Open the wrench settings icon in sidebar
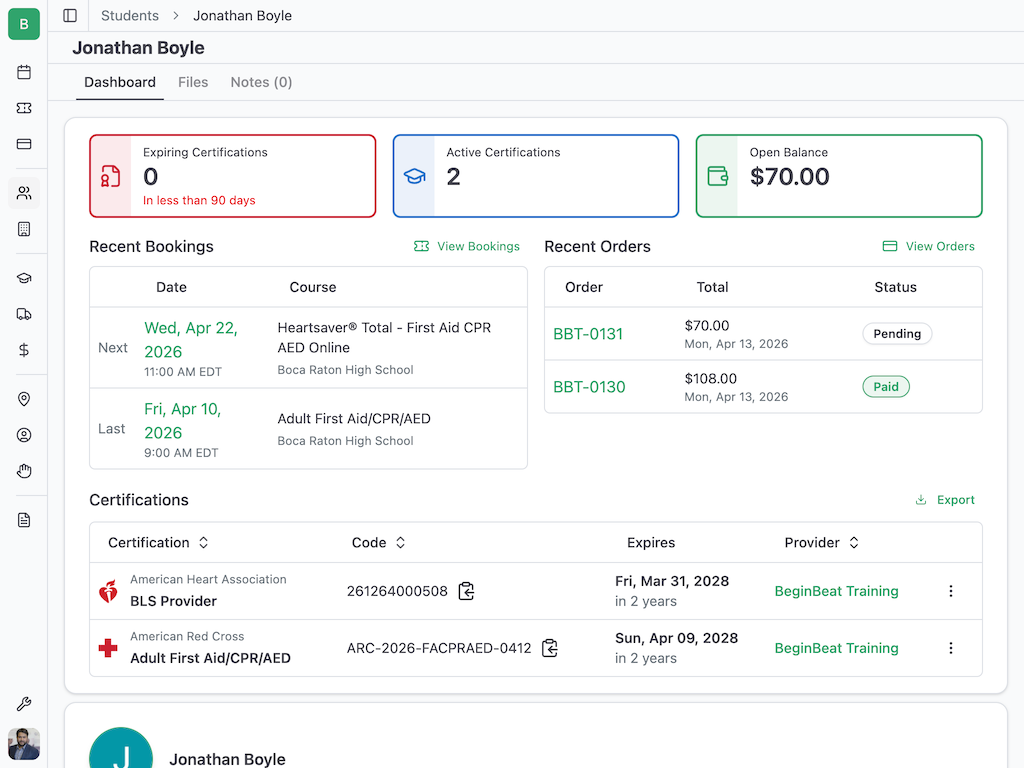 pos(24,704)
